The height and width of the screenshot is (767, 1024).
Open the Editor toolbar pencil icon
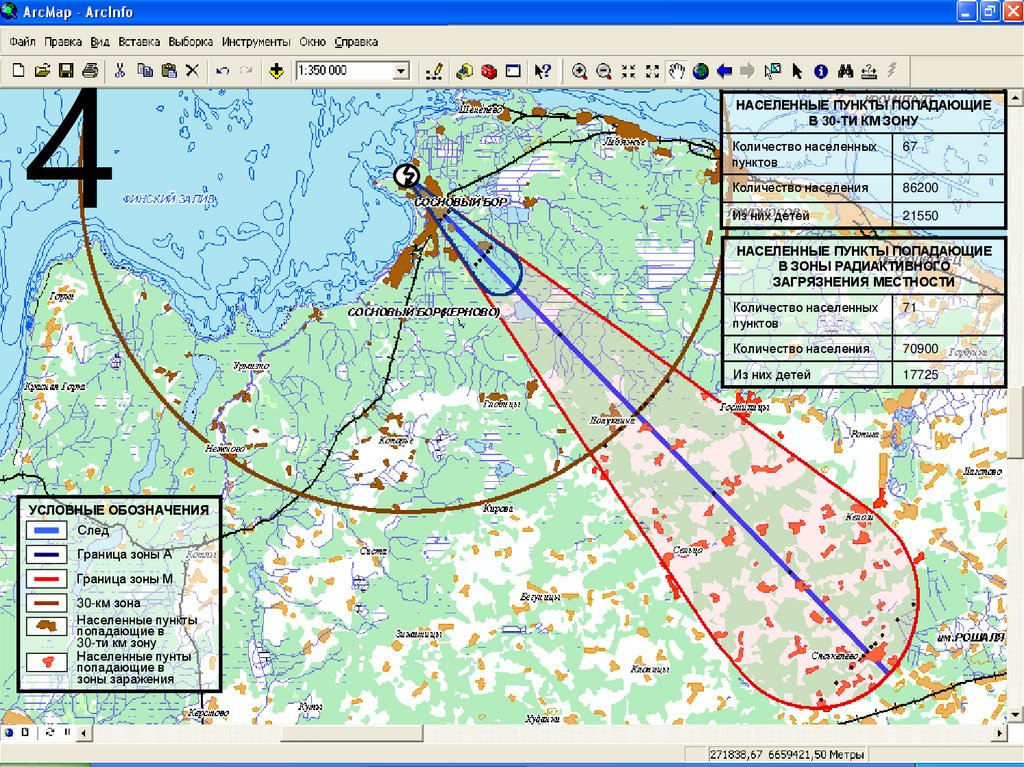[x=435, y=71]
